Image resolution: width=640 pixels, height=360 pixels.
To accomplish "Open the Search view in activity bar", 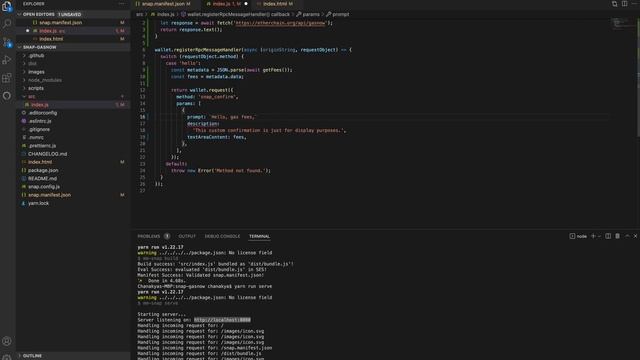I will [x=7, y=24].
